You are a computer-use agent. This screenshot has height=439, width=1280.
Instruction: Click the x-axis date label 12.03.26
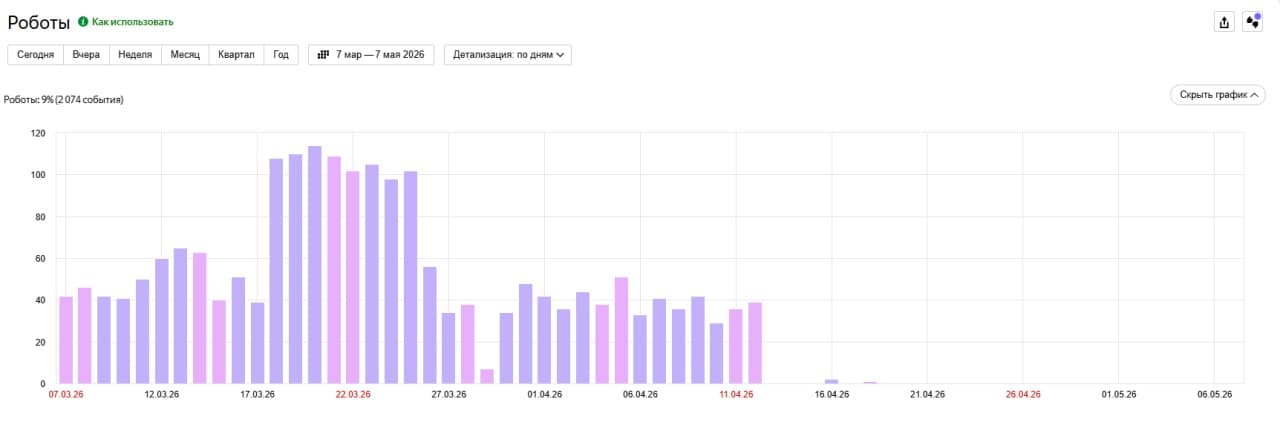(x=162, y=395)
